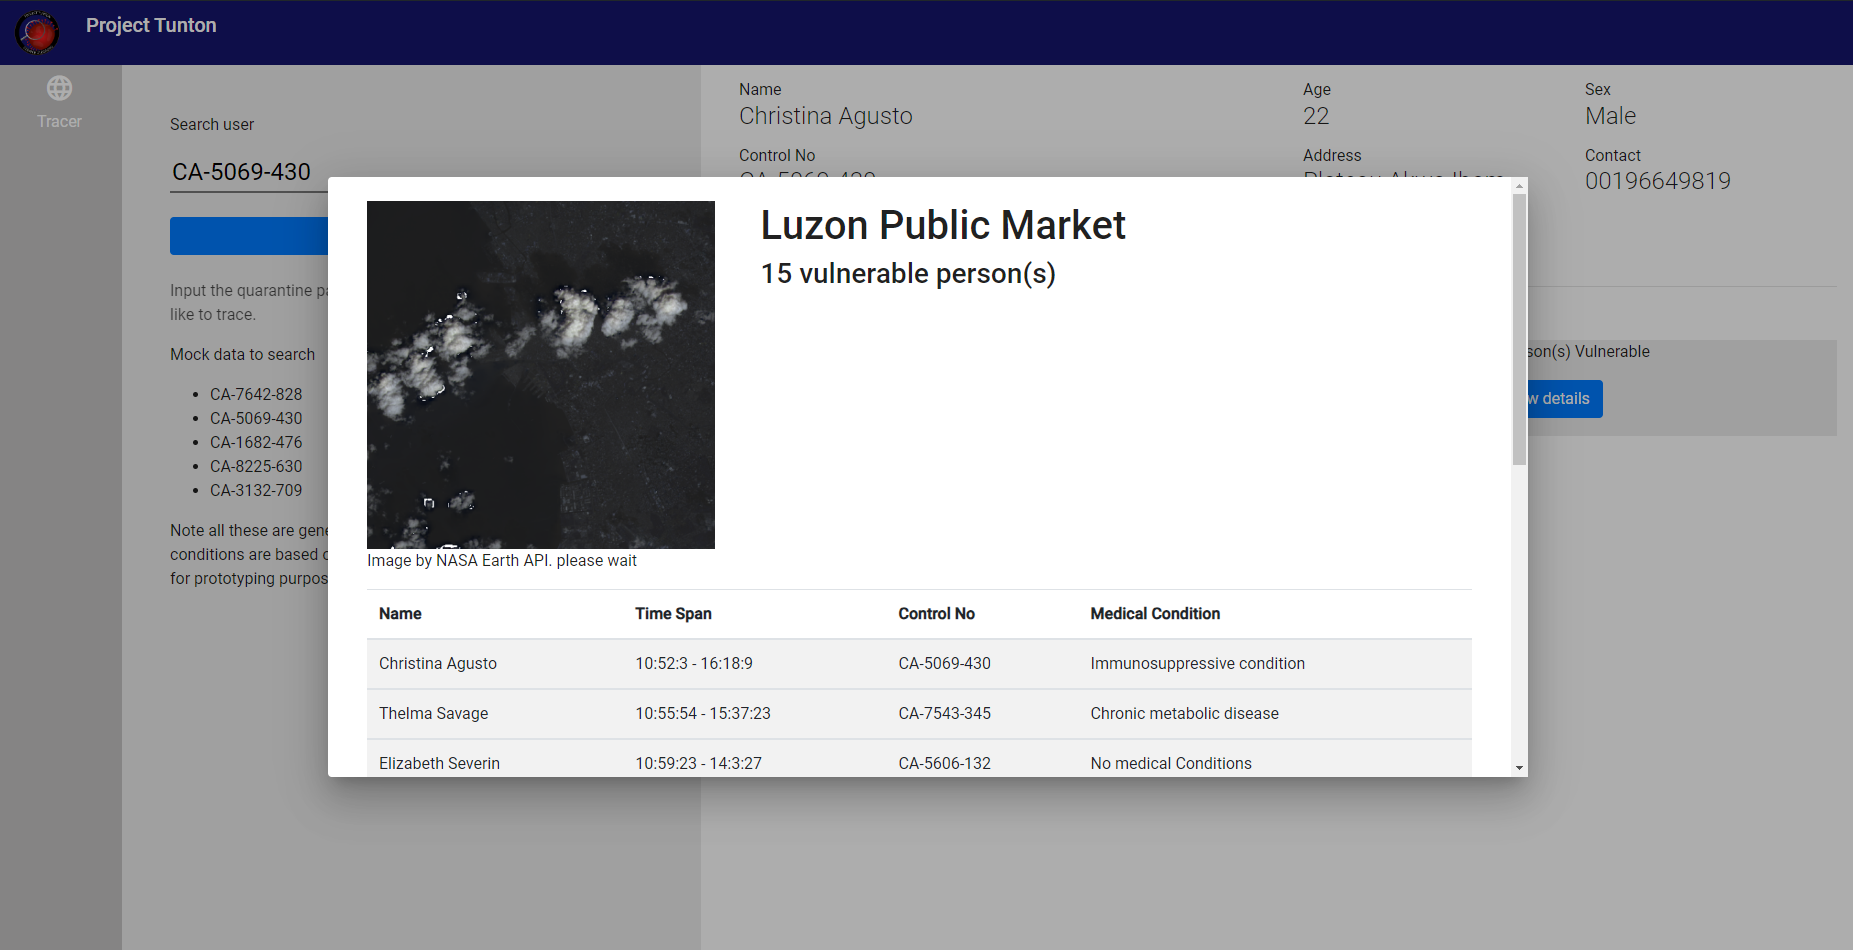
Task: Click the Control No column header in table
Action: pos(936,614)
